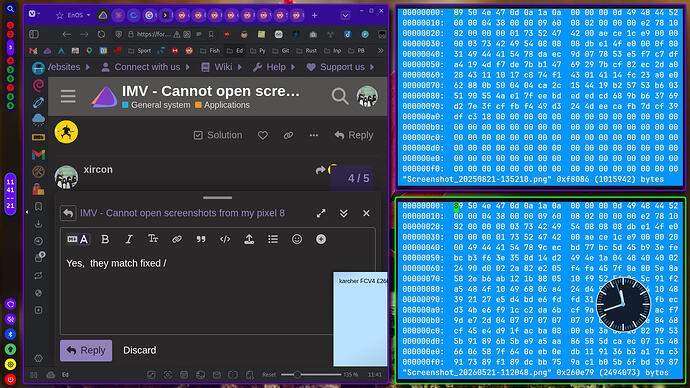Collapse the composer with the double chevron
The image size is (690, 388).
pyautogui.click(x=344, y=213)
